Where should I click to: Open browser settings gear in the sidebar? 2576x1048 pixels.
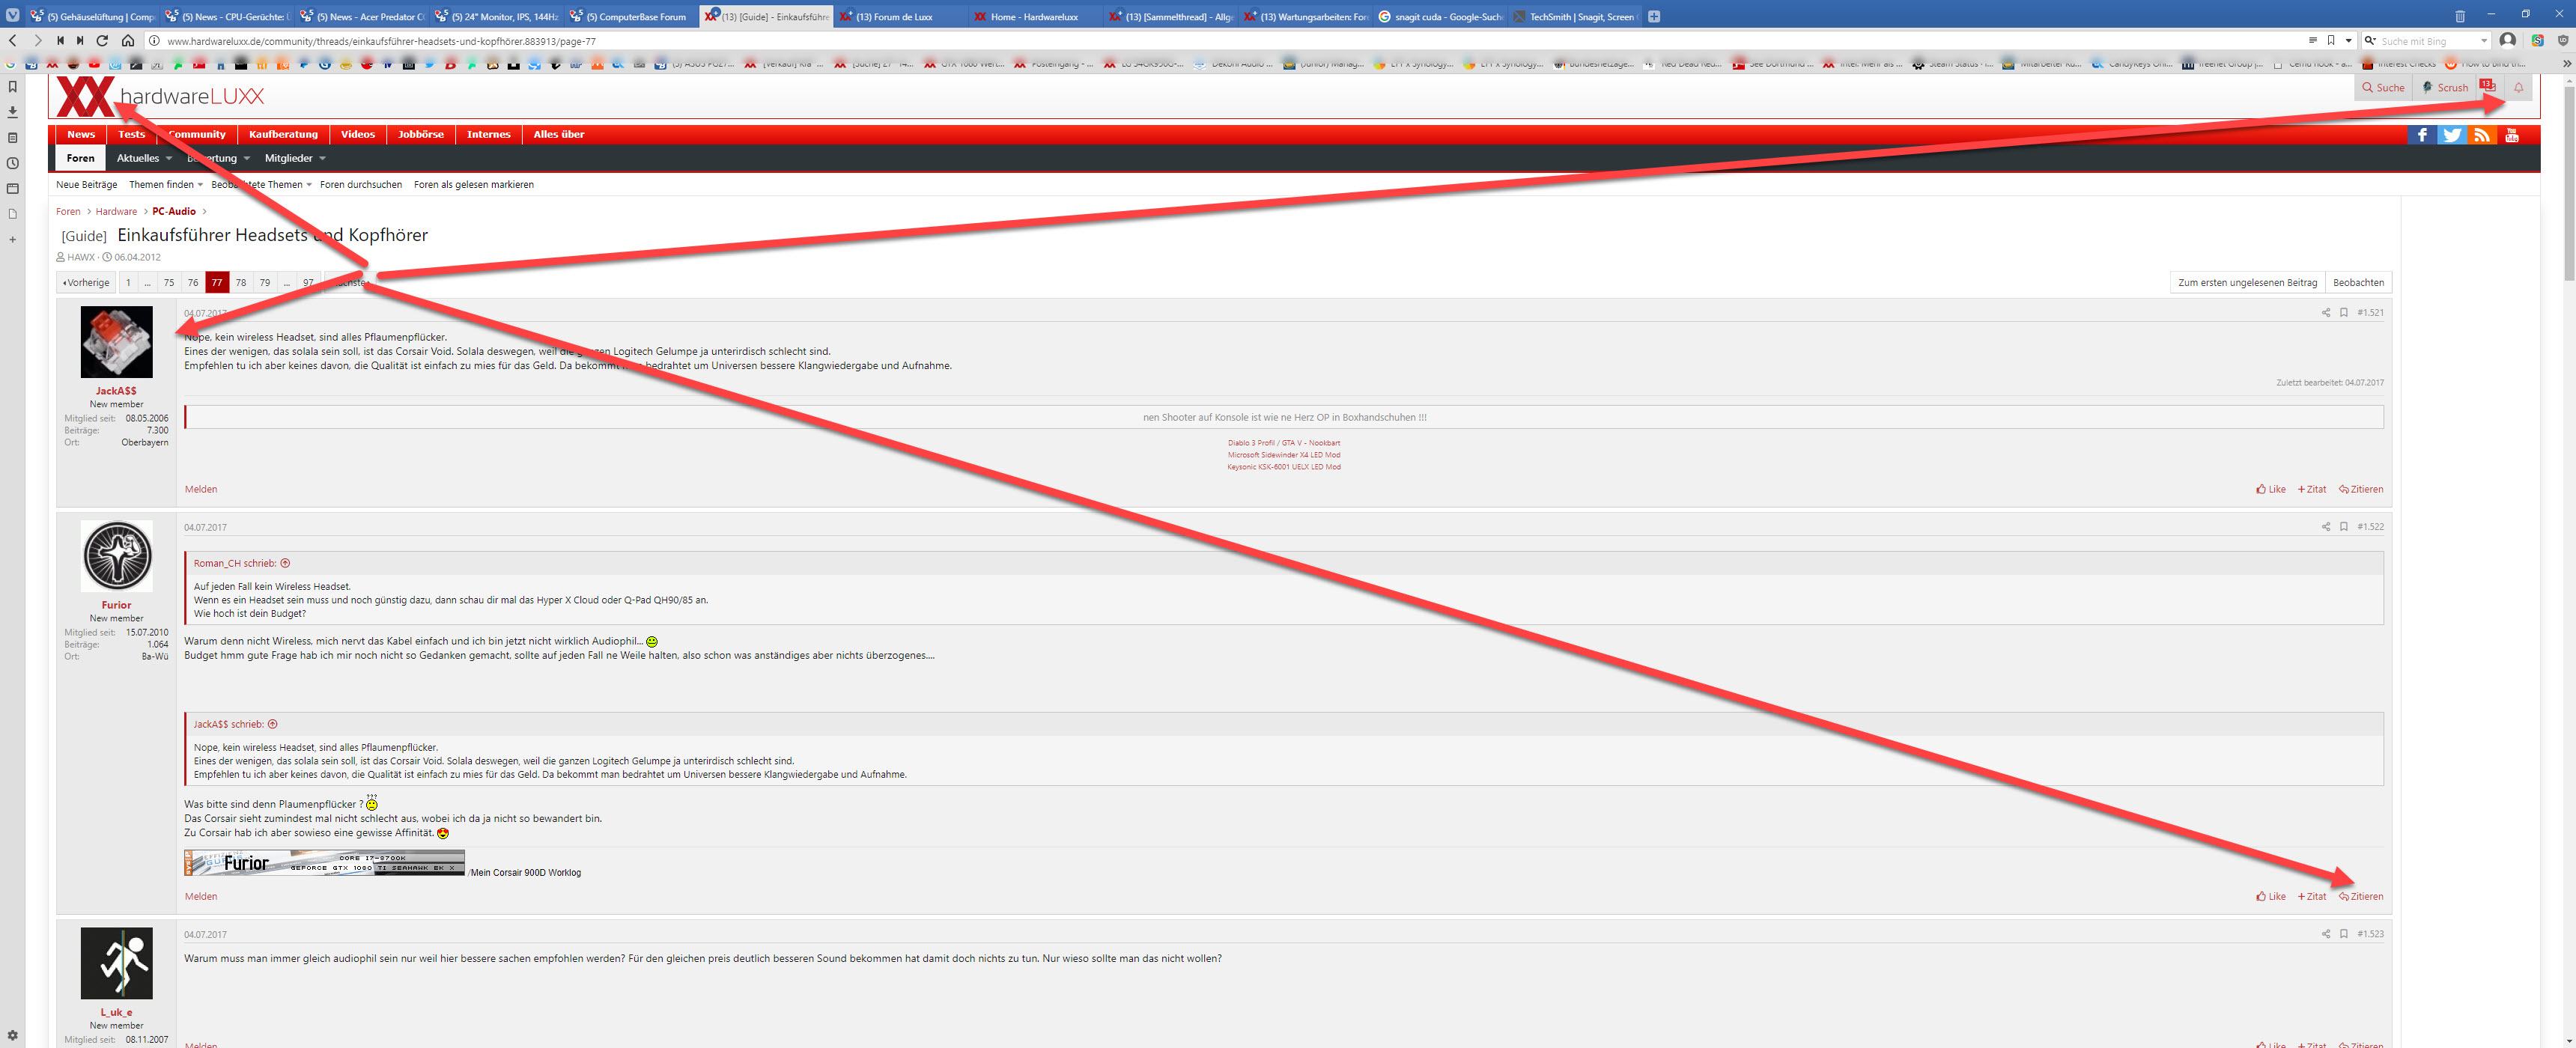point(12,1035)
